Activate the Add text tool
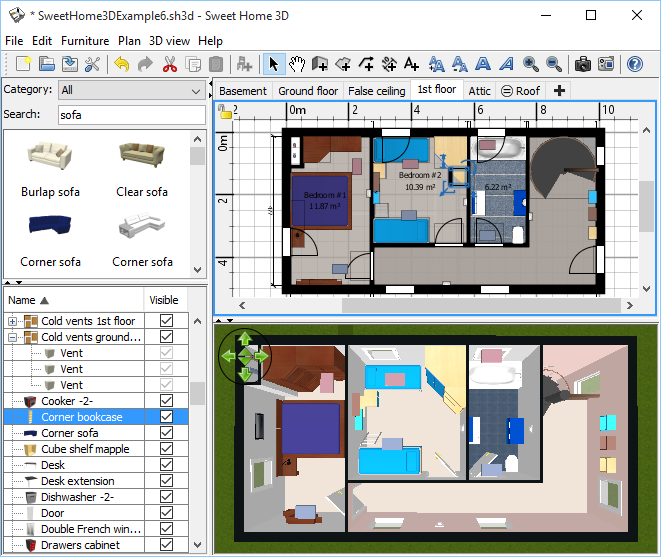Viewport: 661px width, 557px height. click(x=411, y=65)
